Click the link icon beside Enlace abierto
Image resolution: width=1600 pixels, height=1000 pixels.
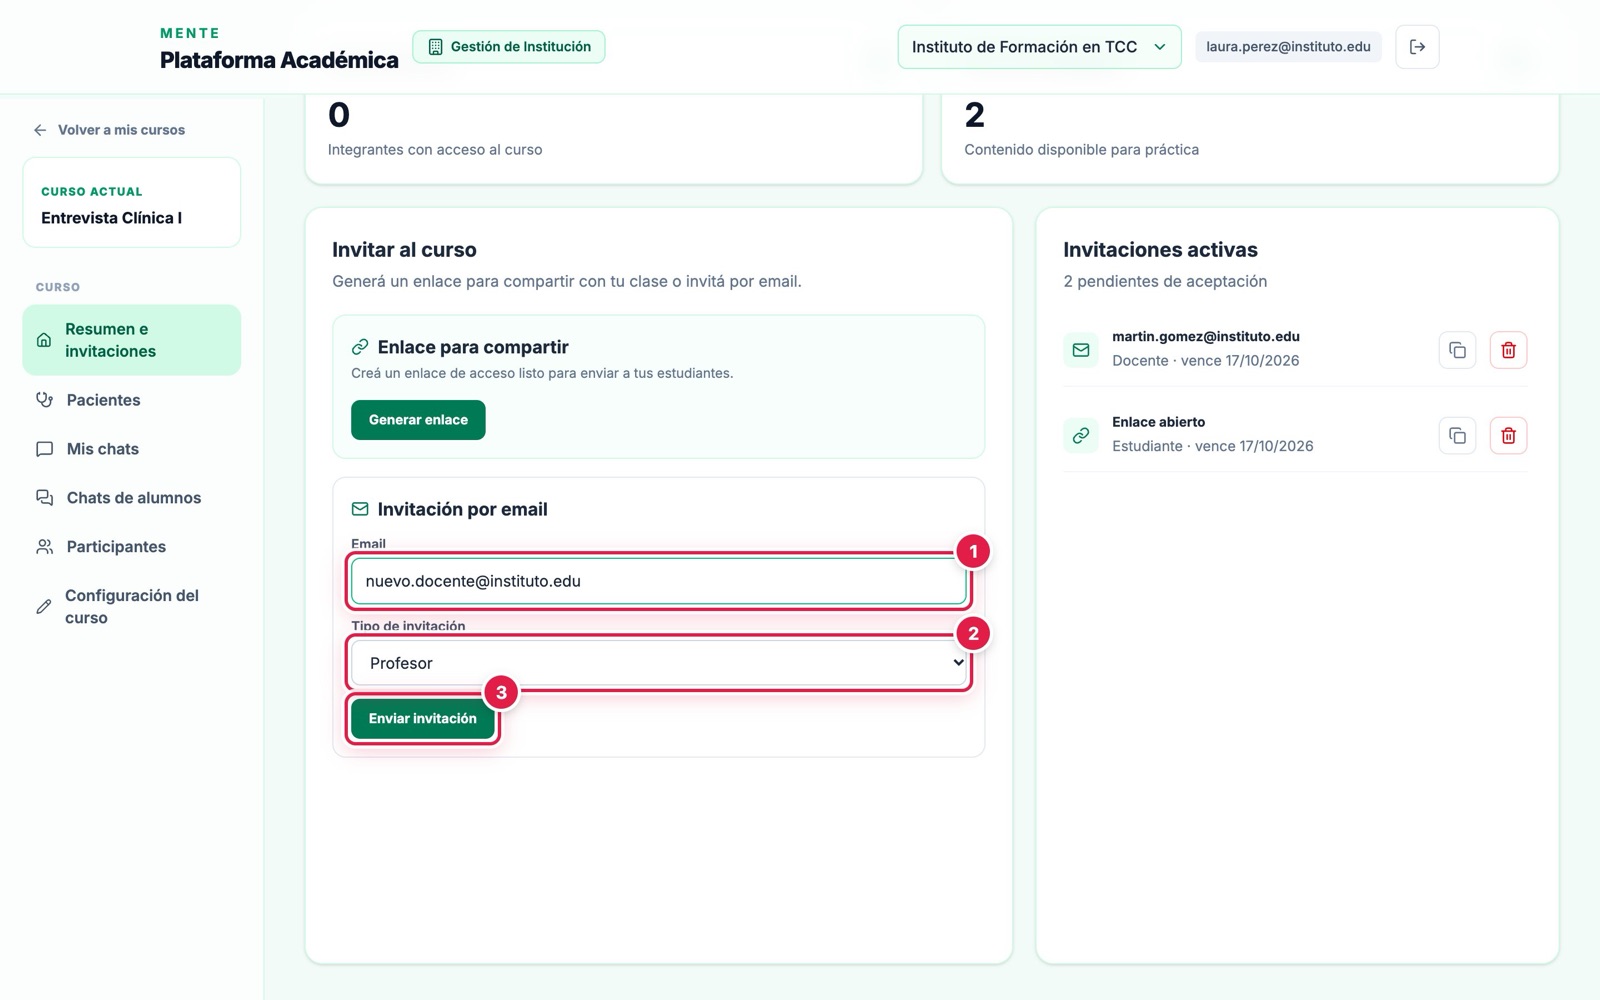[1081, 435]
